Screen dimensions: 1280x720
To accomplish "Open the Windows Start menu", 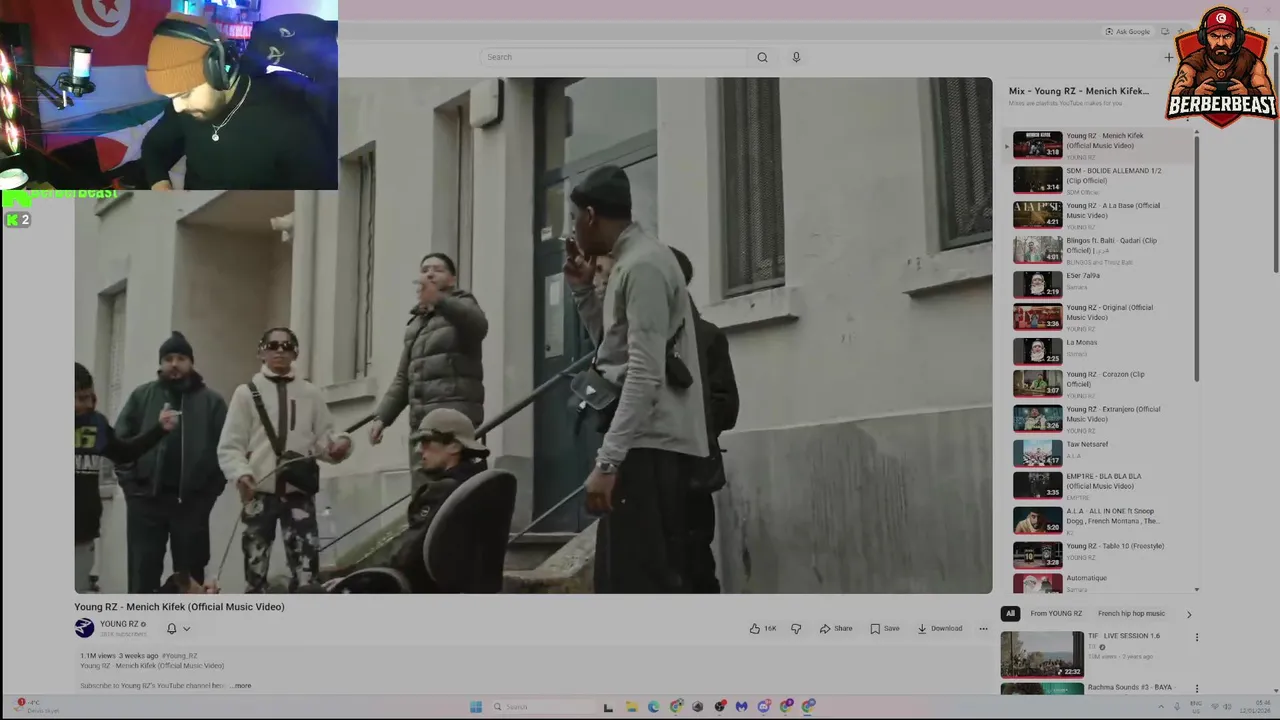I will click(476, 707).
